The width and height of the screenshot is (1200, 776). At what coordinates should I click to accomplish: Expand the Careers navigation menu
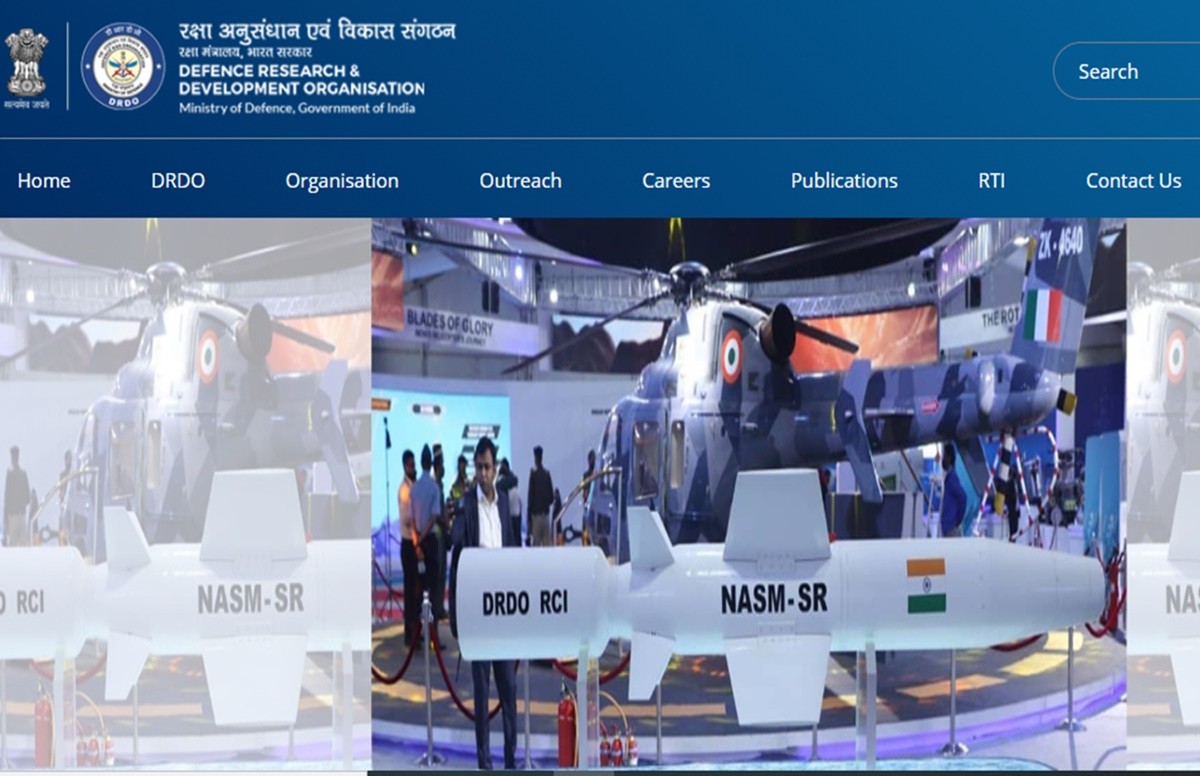pyautogui.click(x=676, y=181)
